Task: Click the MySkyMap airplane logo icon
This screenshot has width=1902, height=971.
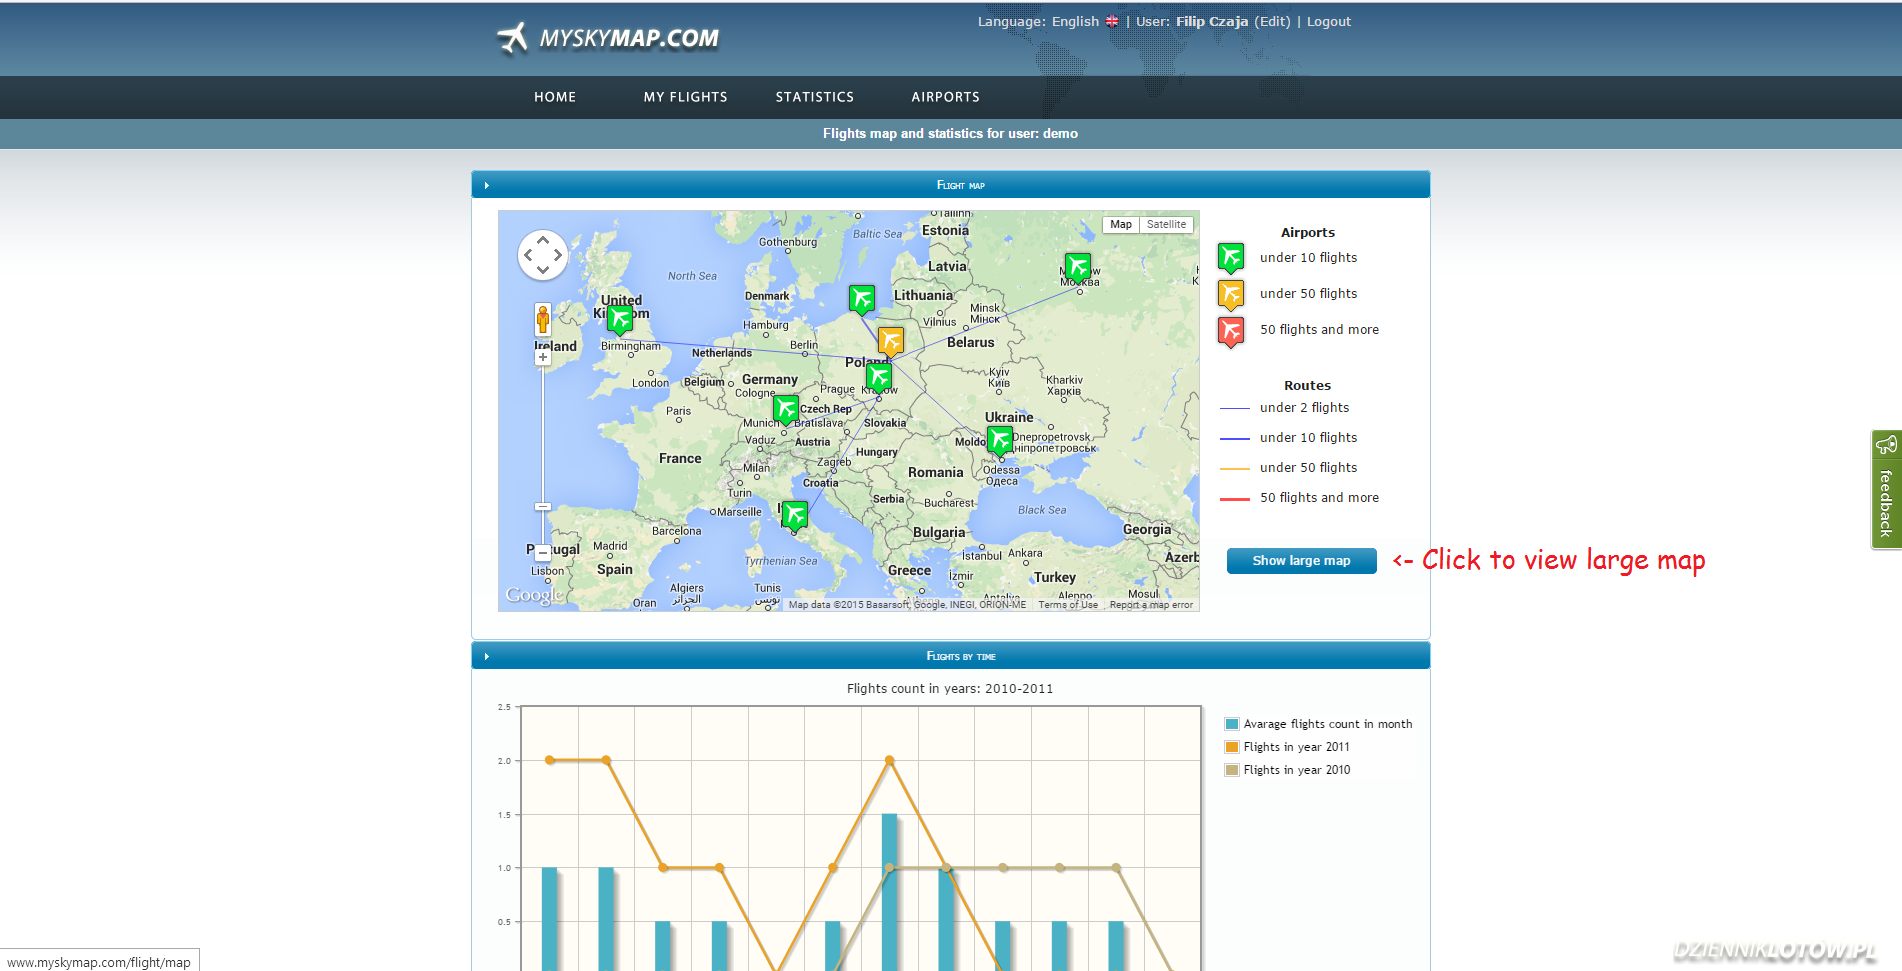Action: point(512,39)
